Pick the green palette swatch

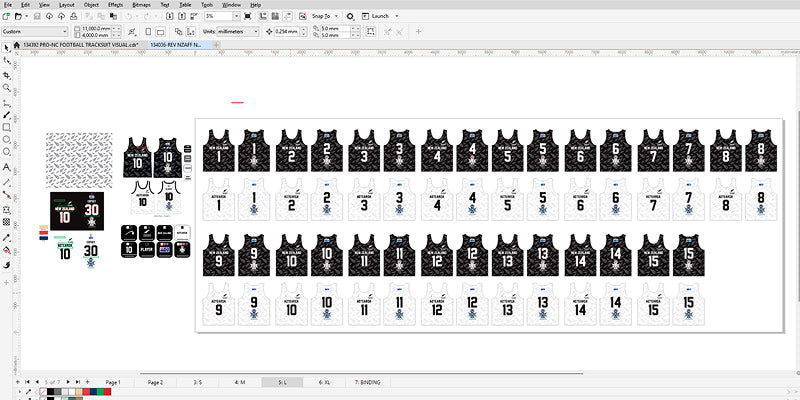coord(100,391)
